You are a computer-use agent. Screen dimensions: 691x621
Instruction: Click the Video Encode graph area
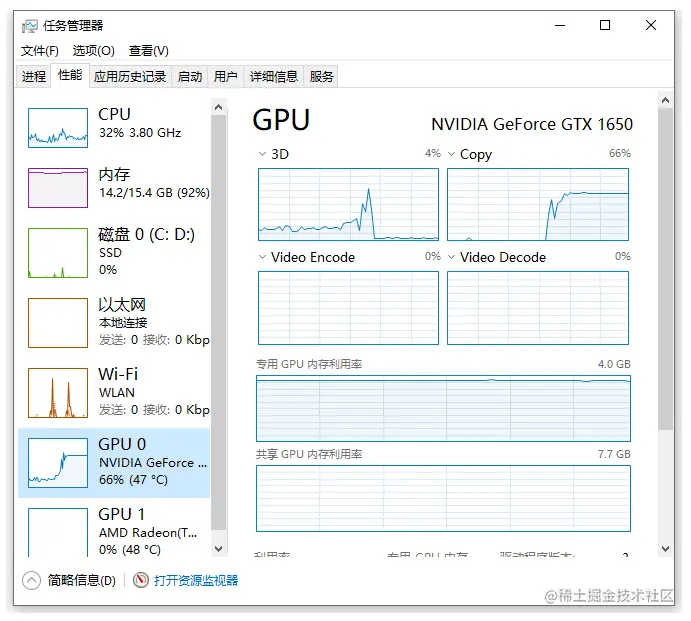(348, 308)
